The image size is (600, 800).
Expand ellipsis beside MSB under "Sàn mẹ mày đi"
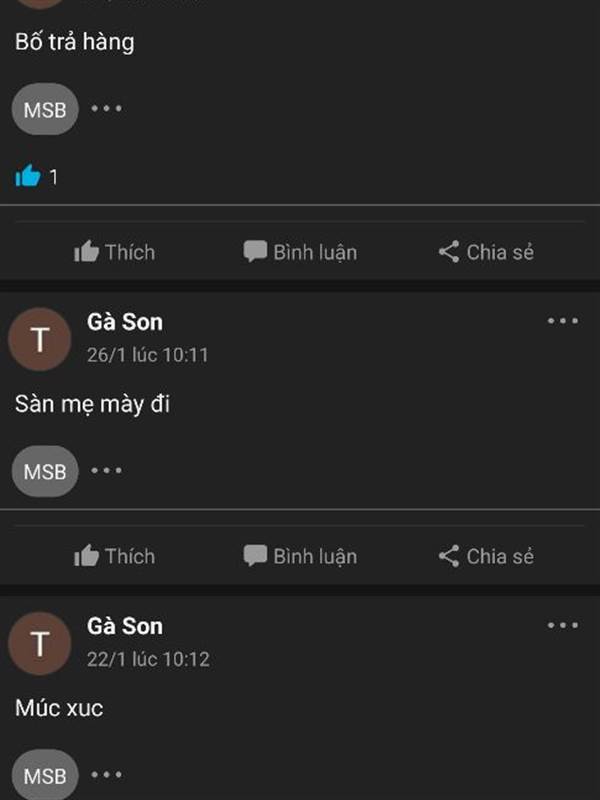[x=107, y=470]
